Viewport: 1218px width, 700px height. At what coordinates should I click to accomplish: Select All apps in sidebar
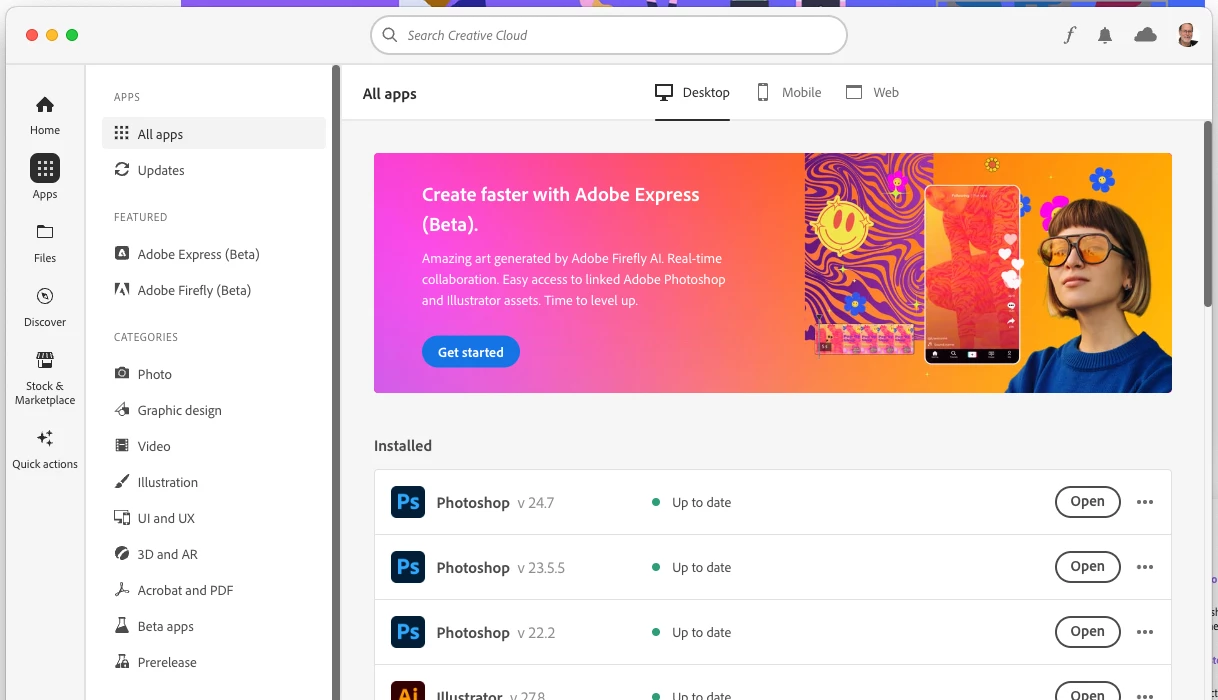[x=214, y=134]
